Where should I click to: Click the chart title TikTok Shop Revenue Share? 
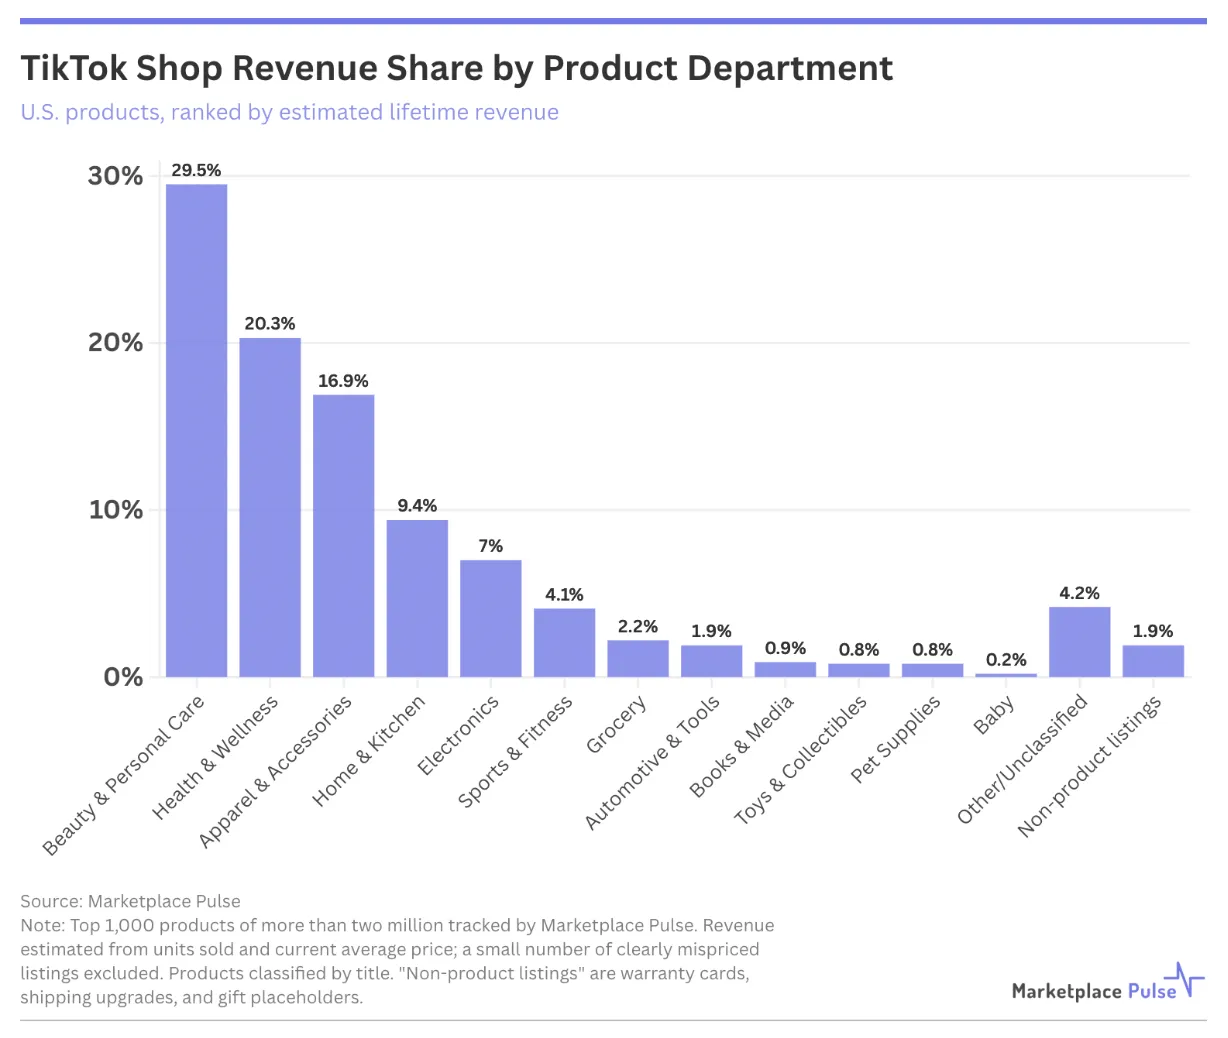pyautogui.click(x=456, y=68)
